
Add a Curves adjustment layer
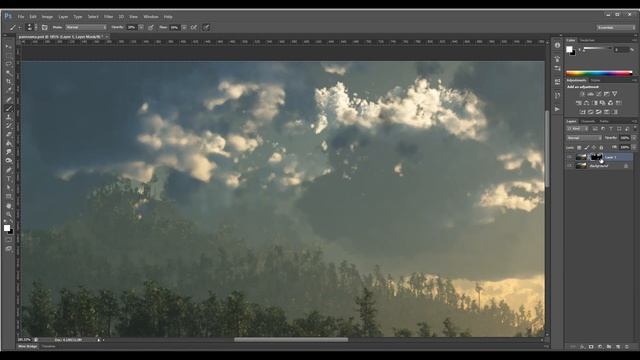tap(598, 94)
